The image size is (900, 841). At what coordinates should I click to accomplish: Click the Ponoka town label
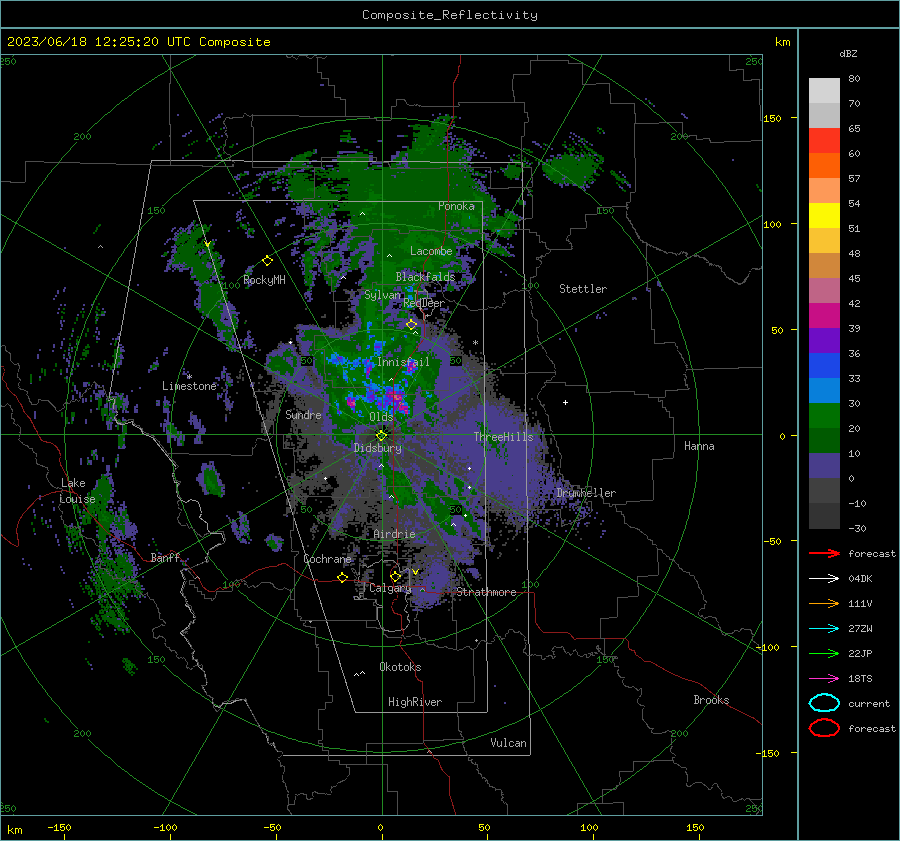click(456, 206)
